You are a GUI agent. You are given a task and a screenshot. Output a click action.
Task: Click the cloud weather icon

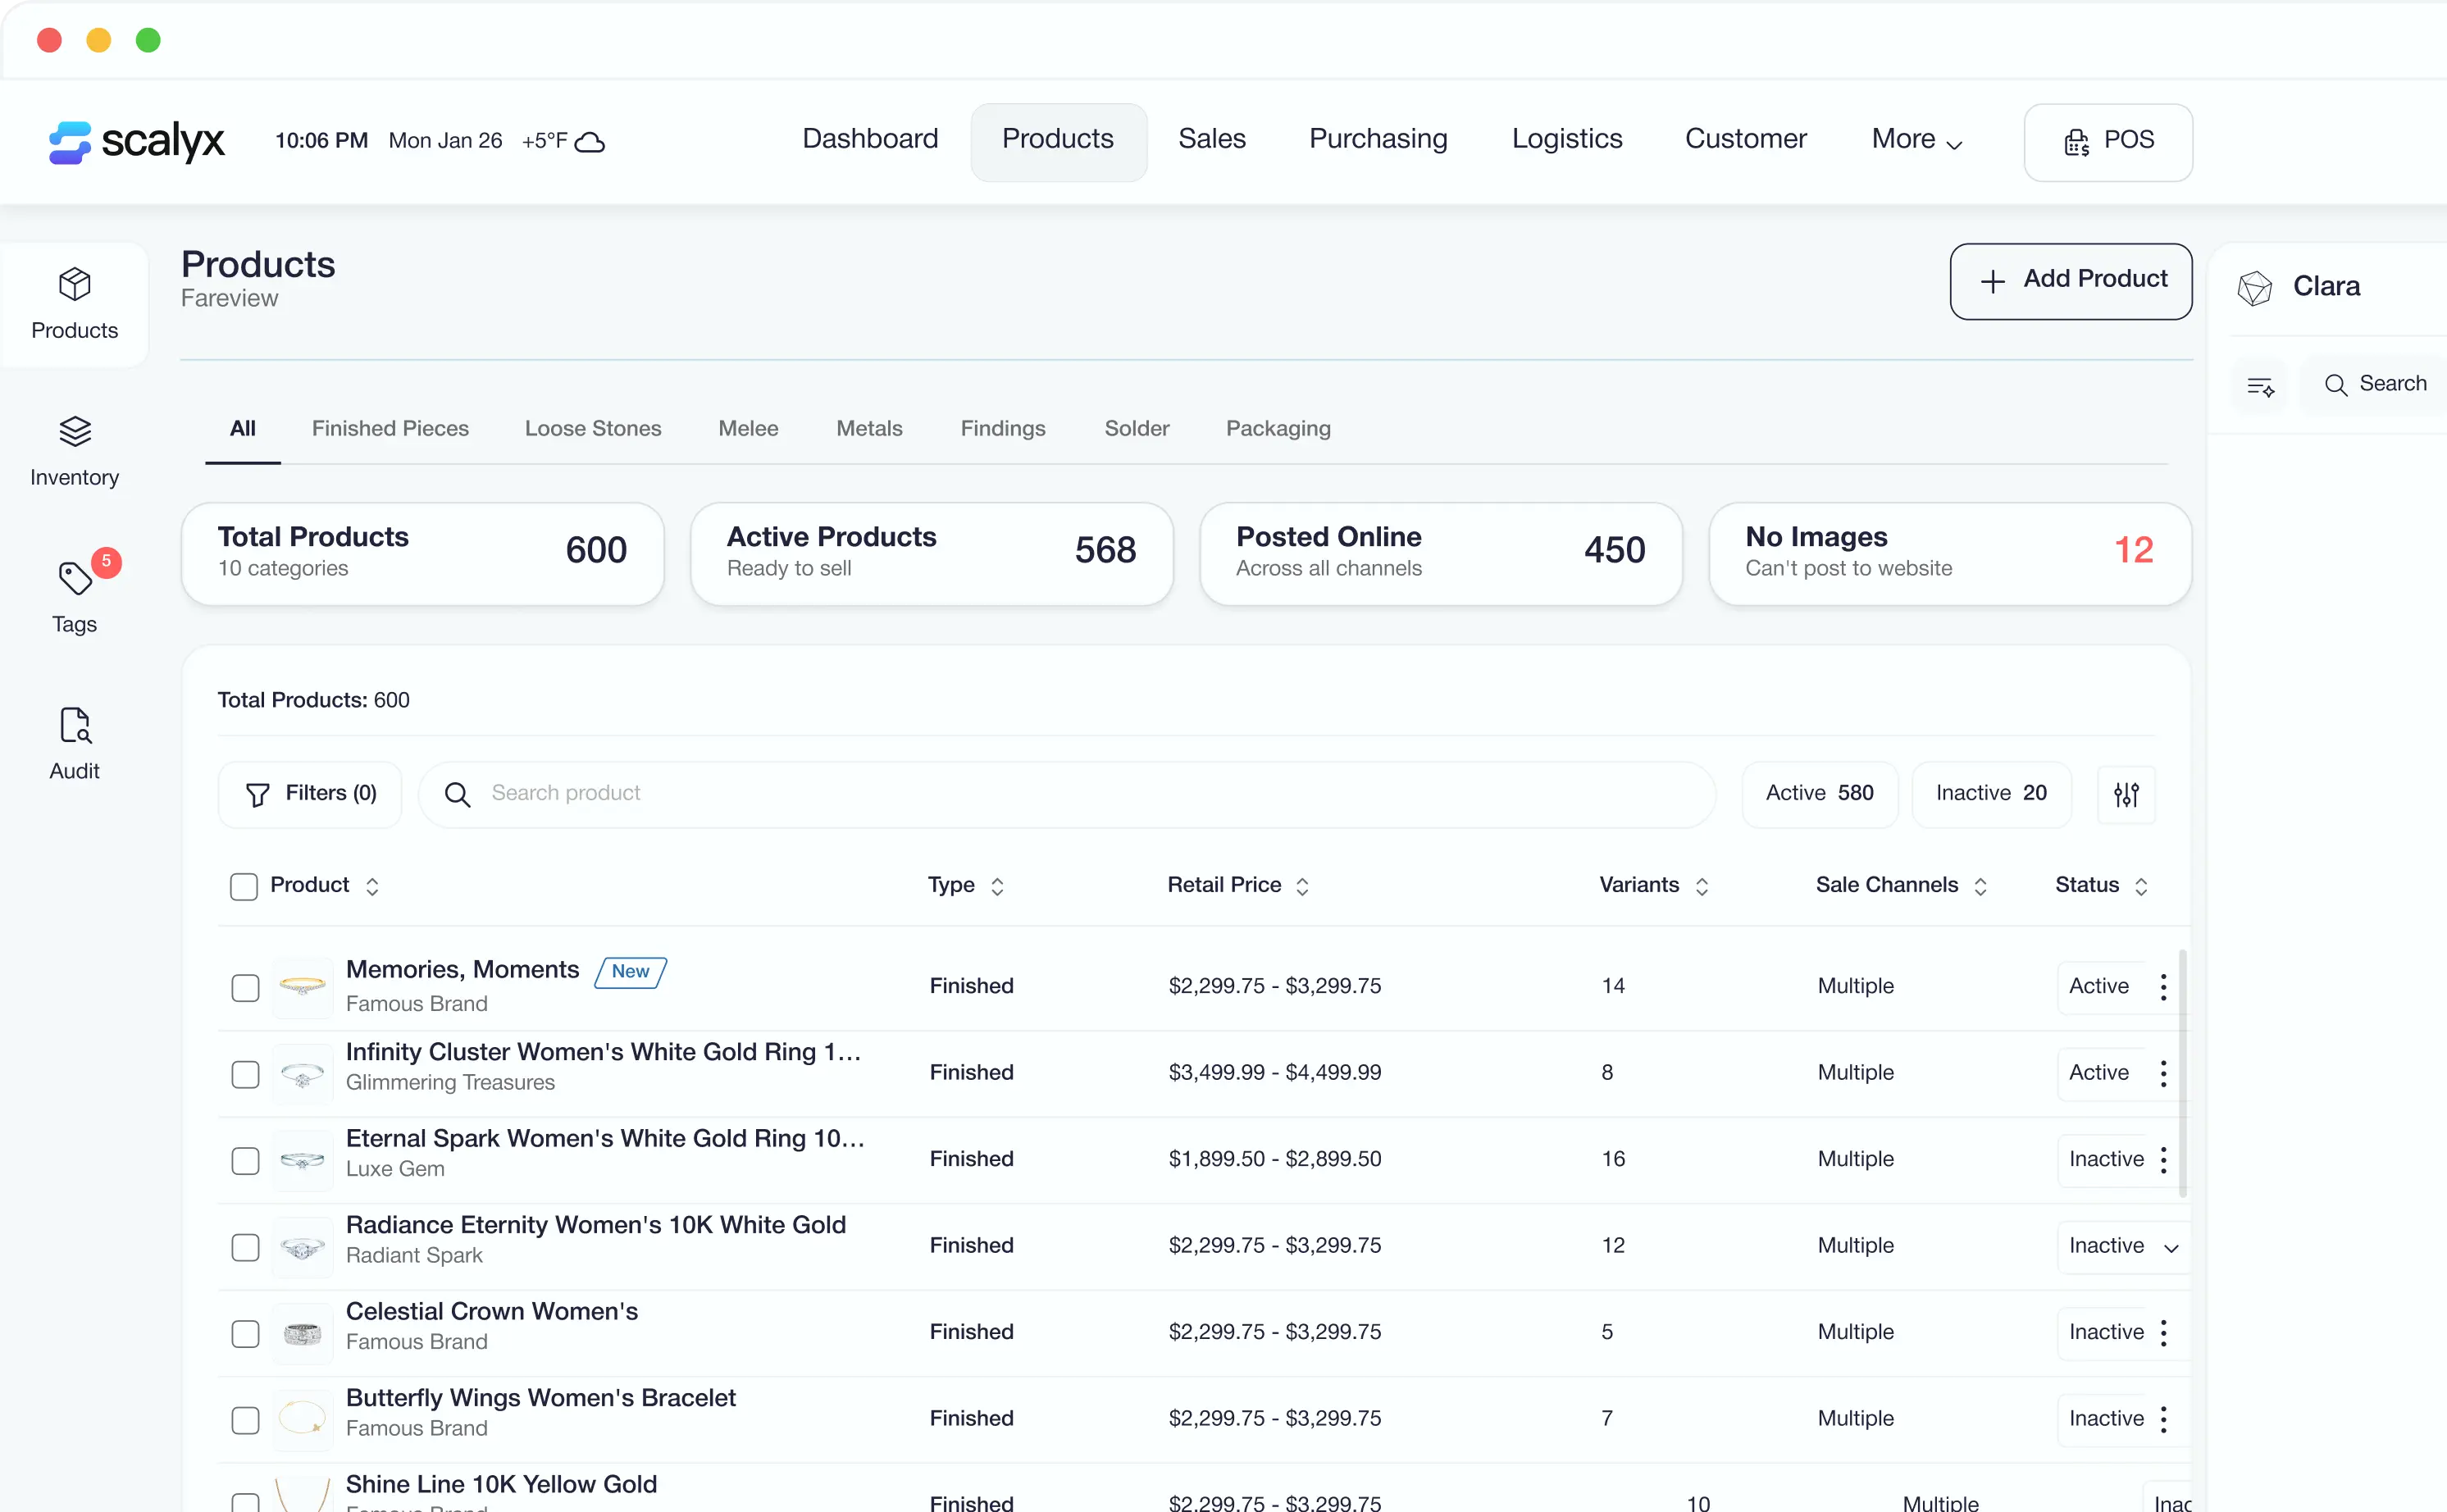(x=591, y=142)
